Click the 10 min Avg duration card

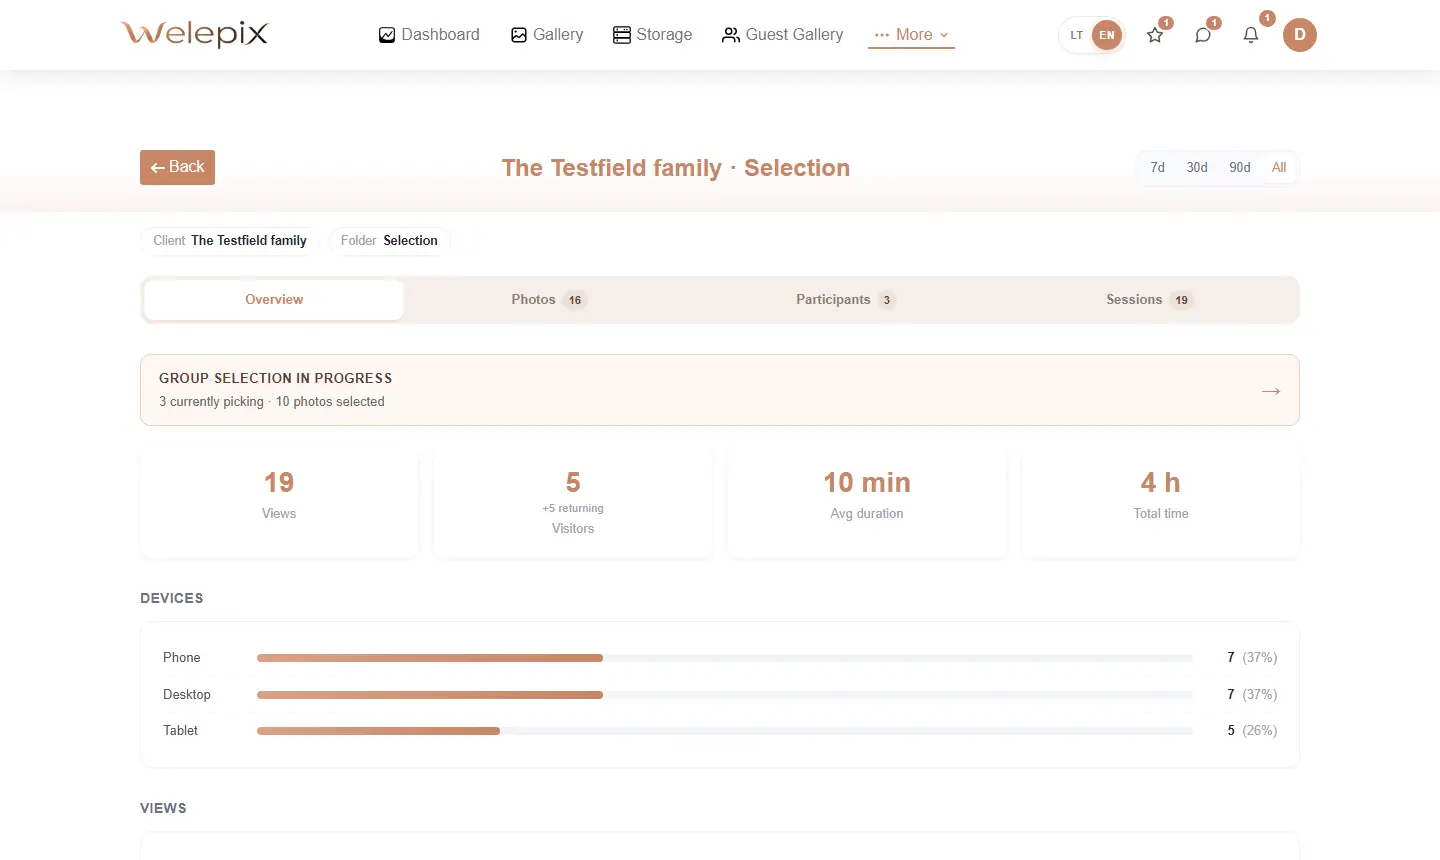tap(867, 503)
